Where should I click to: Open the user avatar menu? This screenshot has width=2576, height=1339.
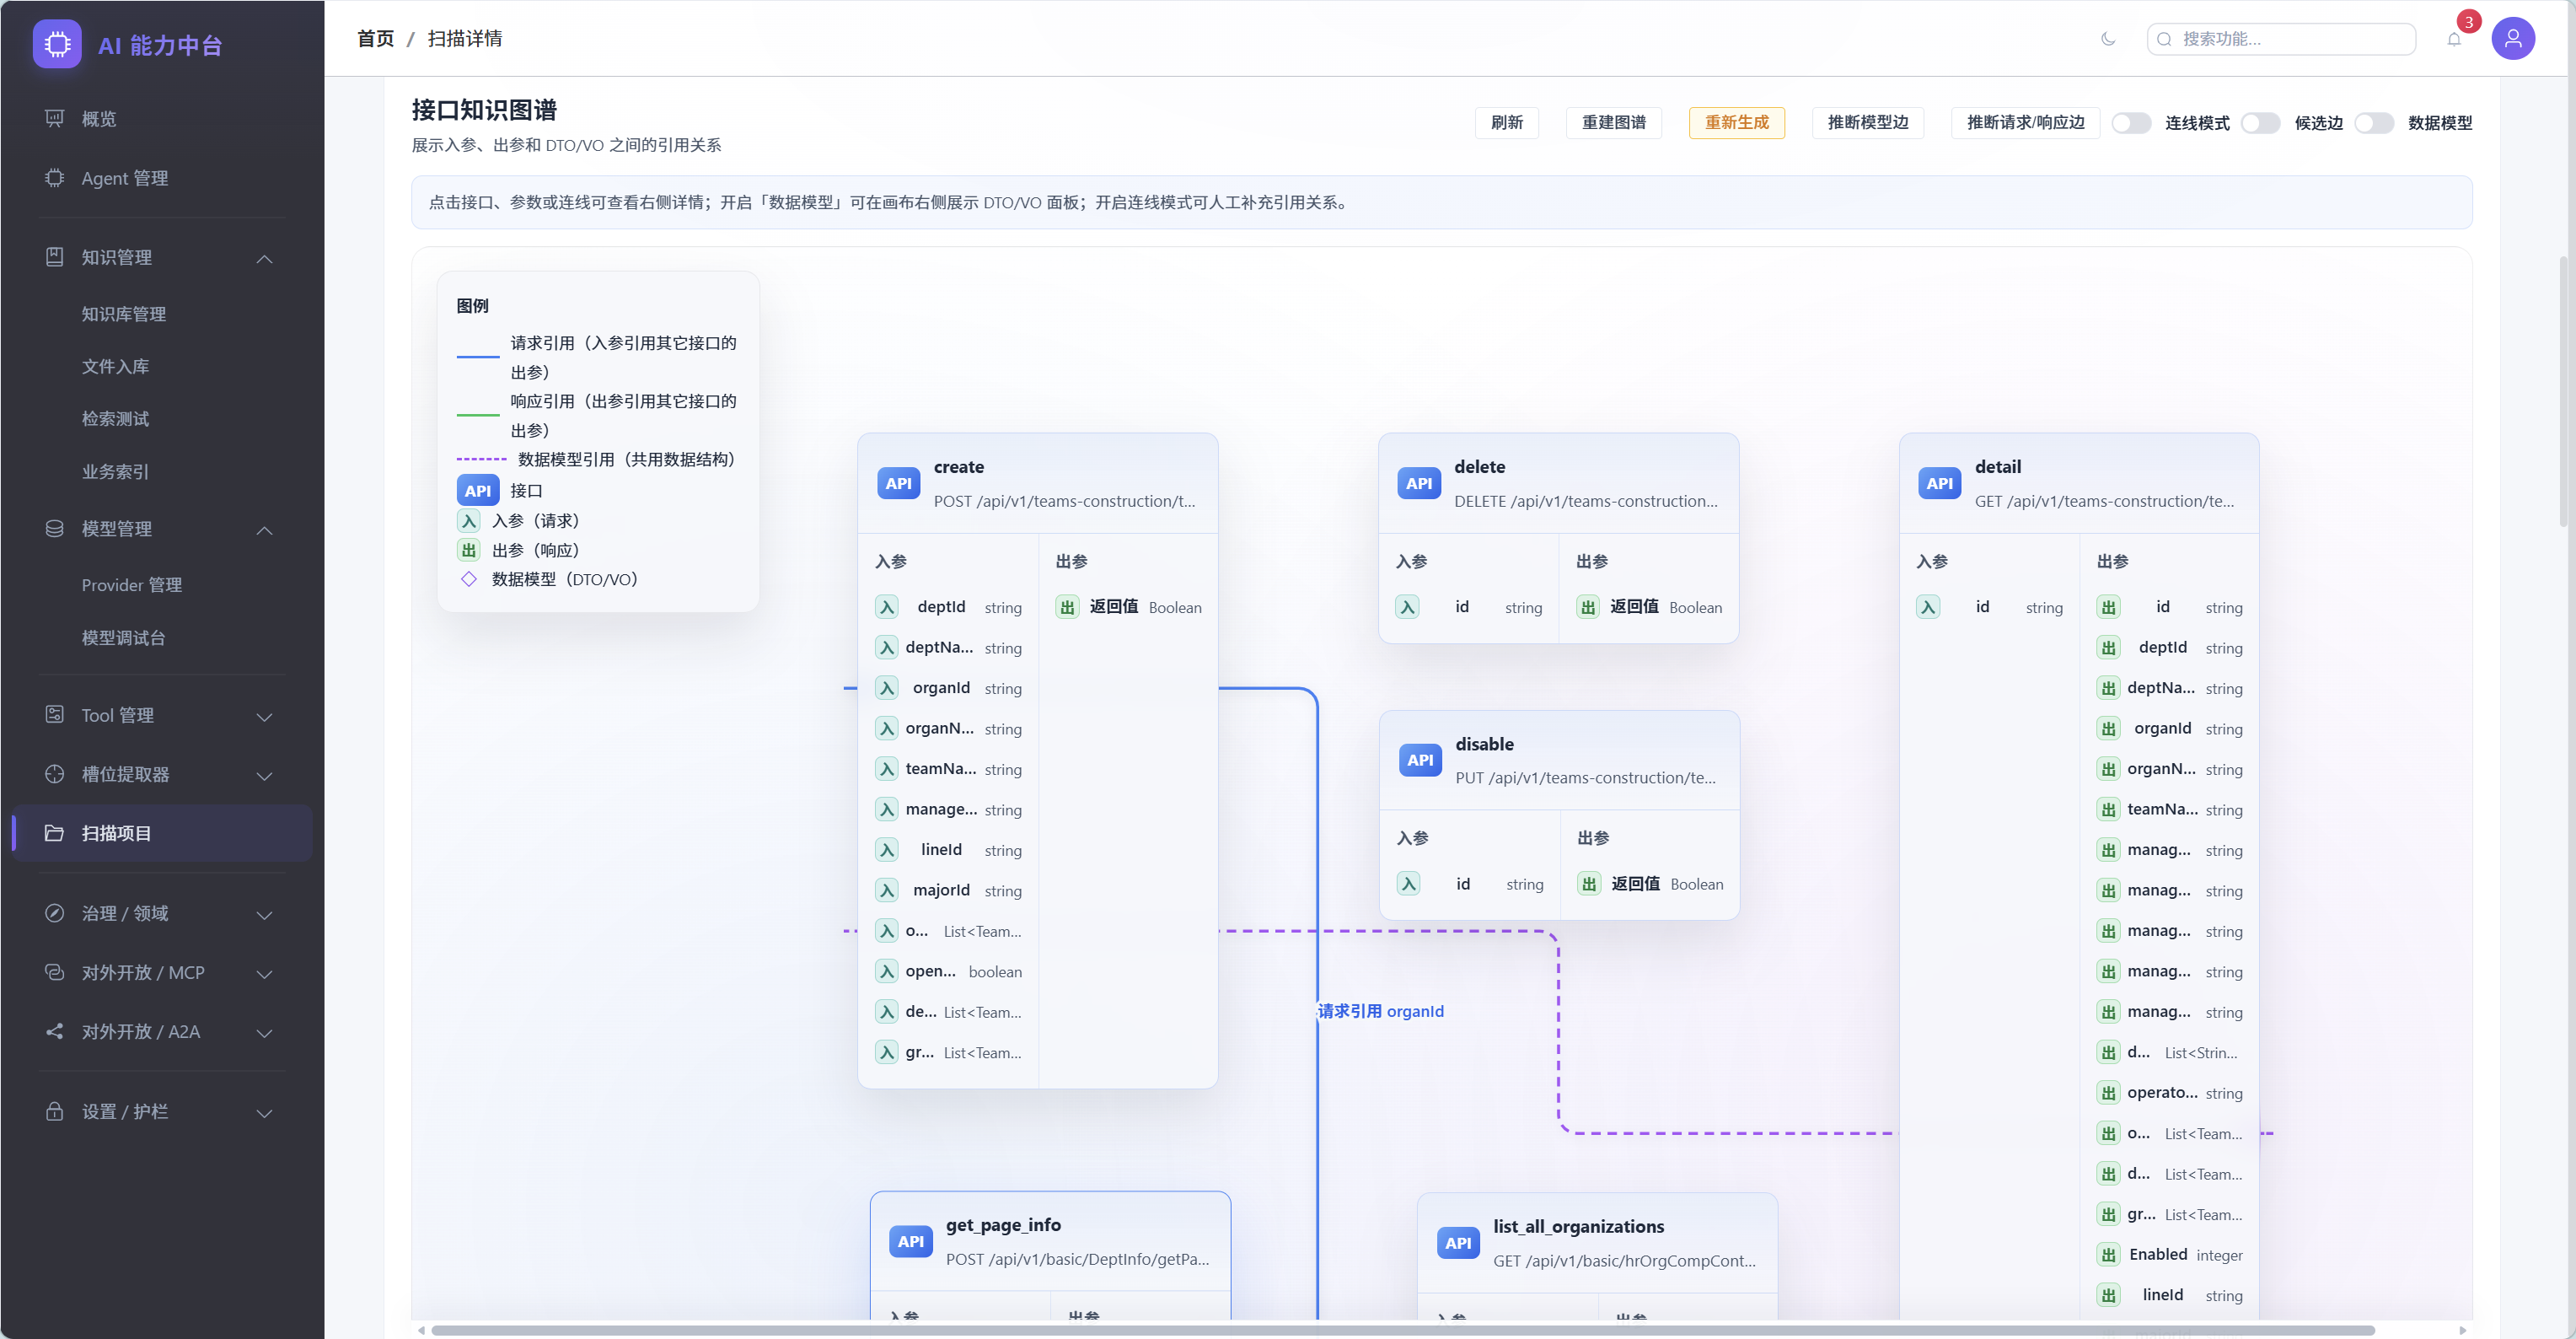tap(2512, 39)
